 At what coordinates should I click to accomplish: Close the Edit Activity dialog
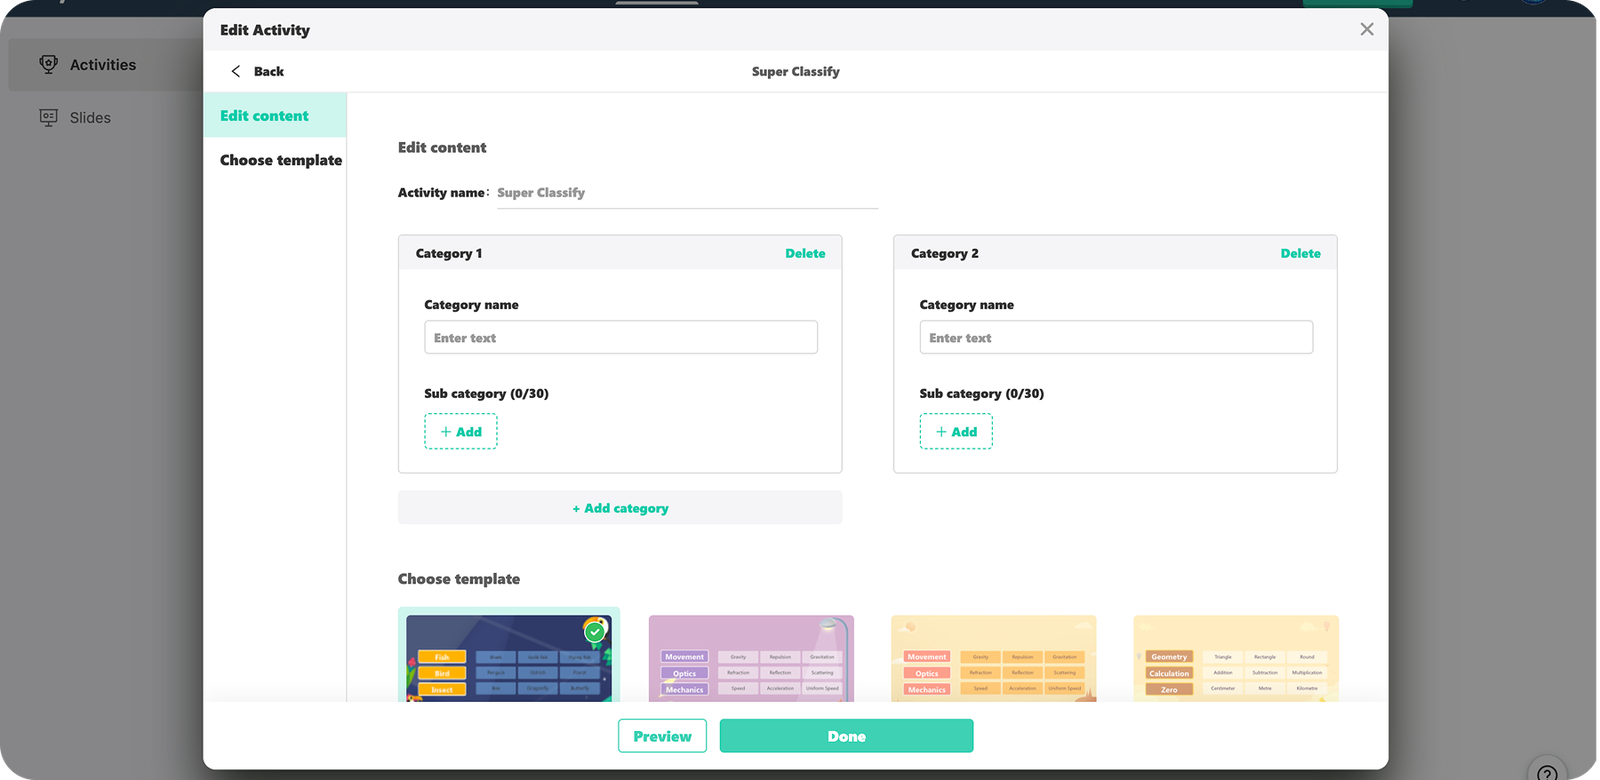tap(1366, 30)
